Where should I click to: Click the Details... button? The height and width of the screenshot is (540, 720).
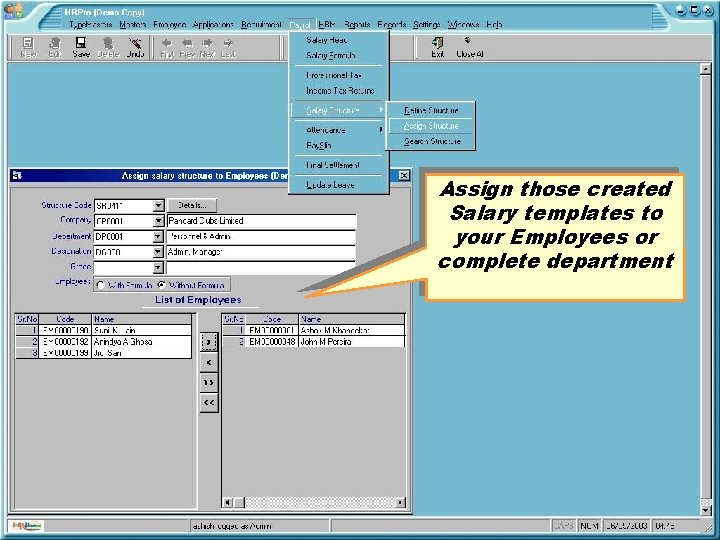pyautogui.click(x=192, y=205)
